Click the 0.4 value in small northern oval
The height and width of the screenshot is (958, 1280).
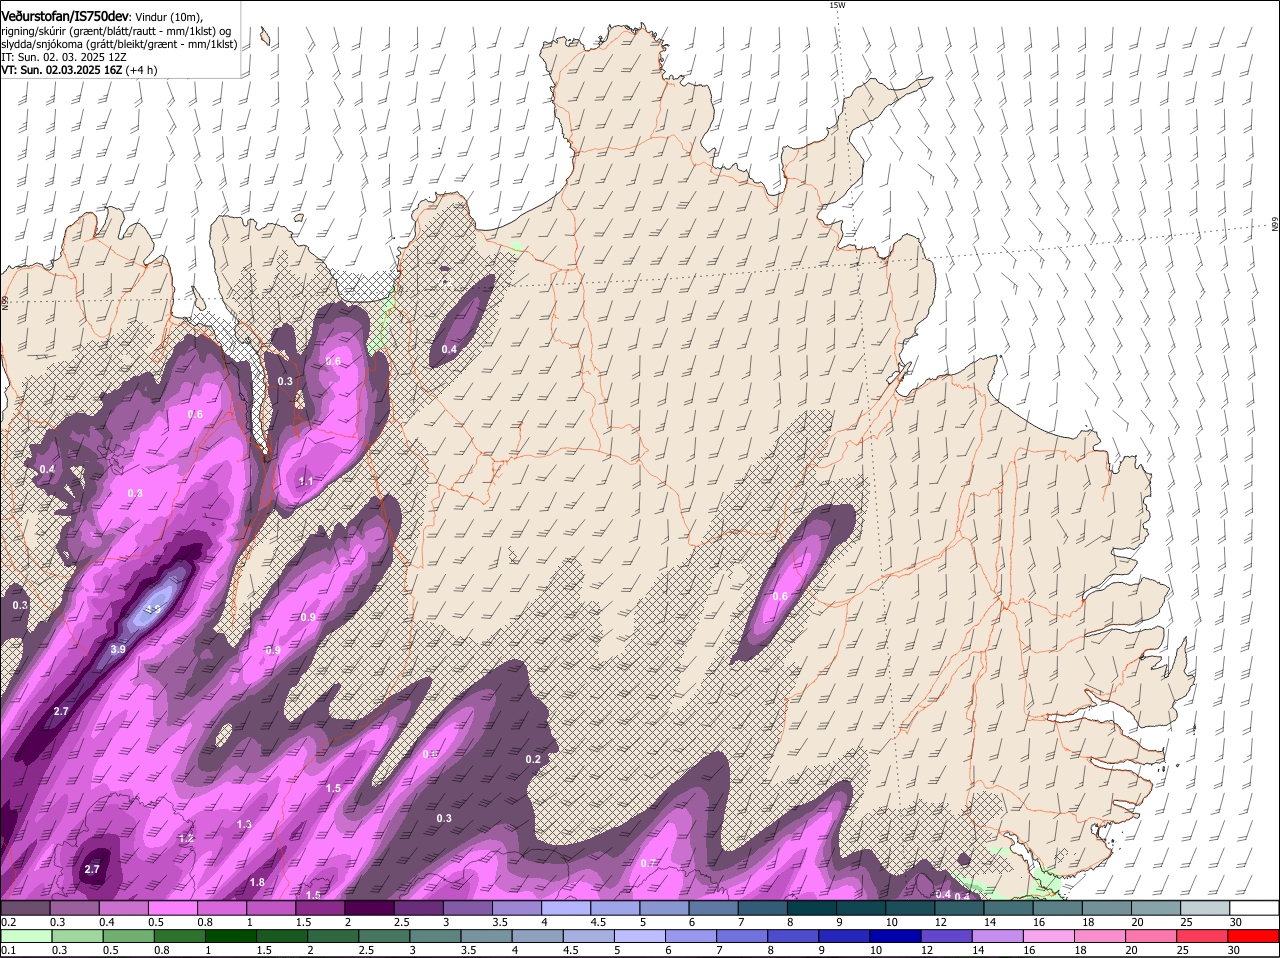click(449, 349)
